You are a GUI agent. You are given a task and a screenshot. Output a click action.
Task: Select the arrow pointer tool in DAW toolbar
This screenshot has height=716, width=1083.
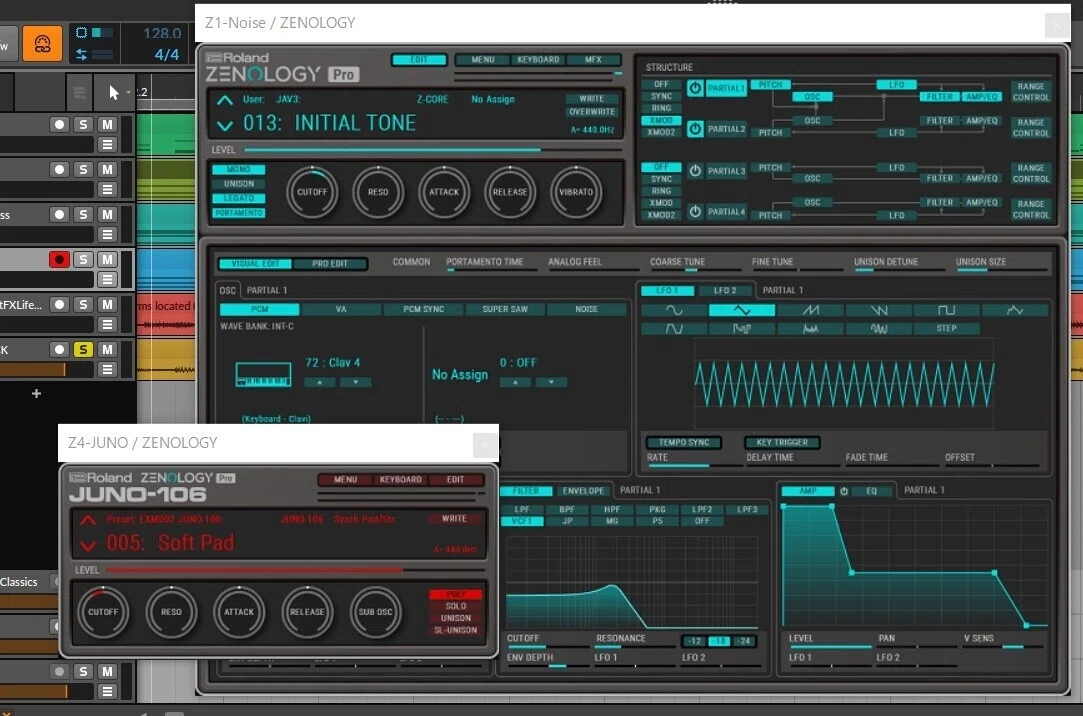tap(114, 93)
